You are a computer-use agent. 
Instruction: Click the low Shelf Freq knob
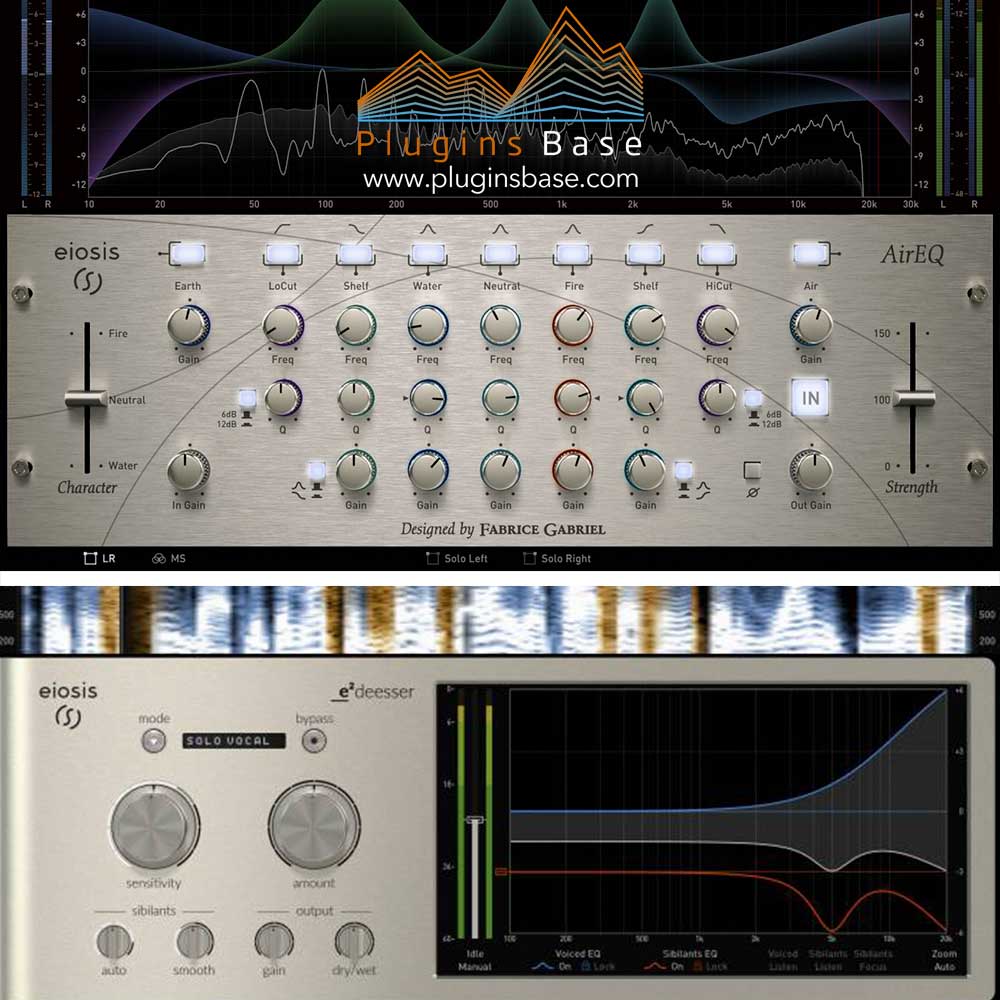356,325
